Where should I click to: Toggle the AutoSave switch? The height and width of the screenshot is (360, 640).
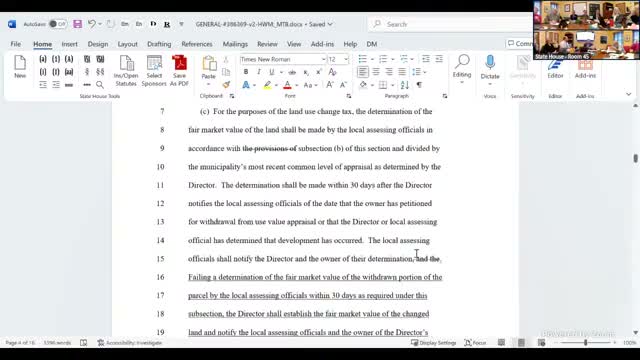[57, 24]
